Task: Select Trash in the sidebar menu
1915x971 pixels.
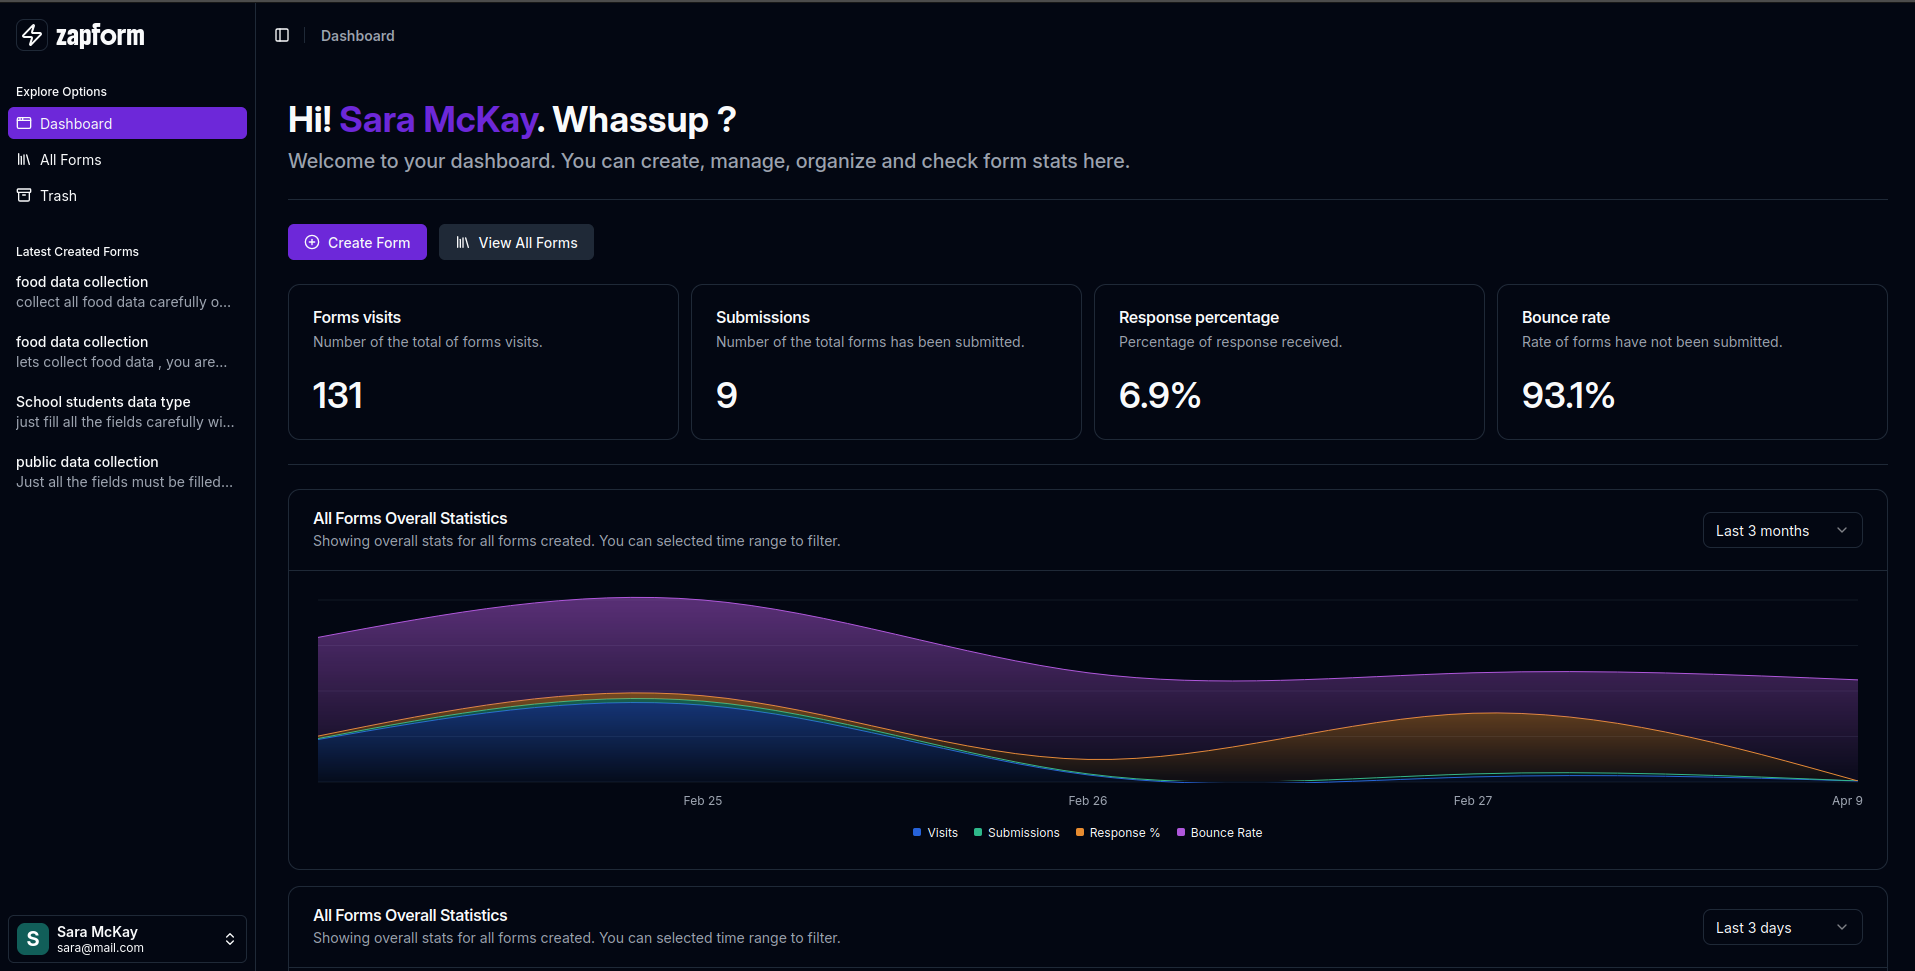Action: [x=58, y=196]
